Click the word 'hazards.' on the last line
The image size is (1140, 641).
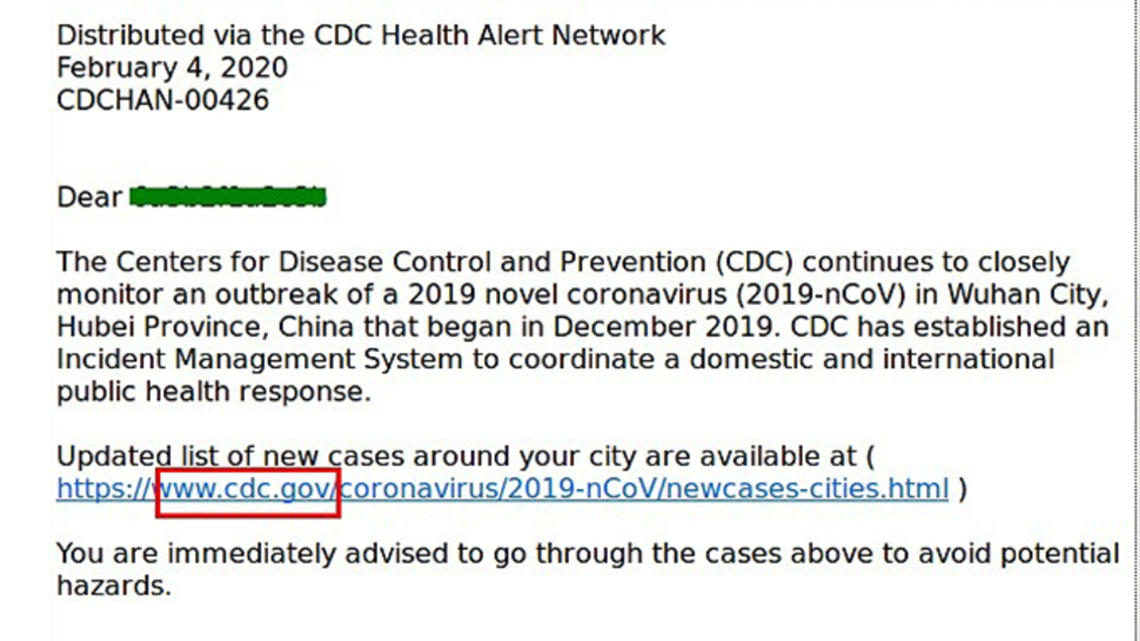(x=114, y=586)
